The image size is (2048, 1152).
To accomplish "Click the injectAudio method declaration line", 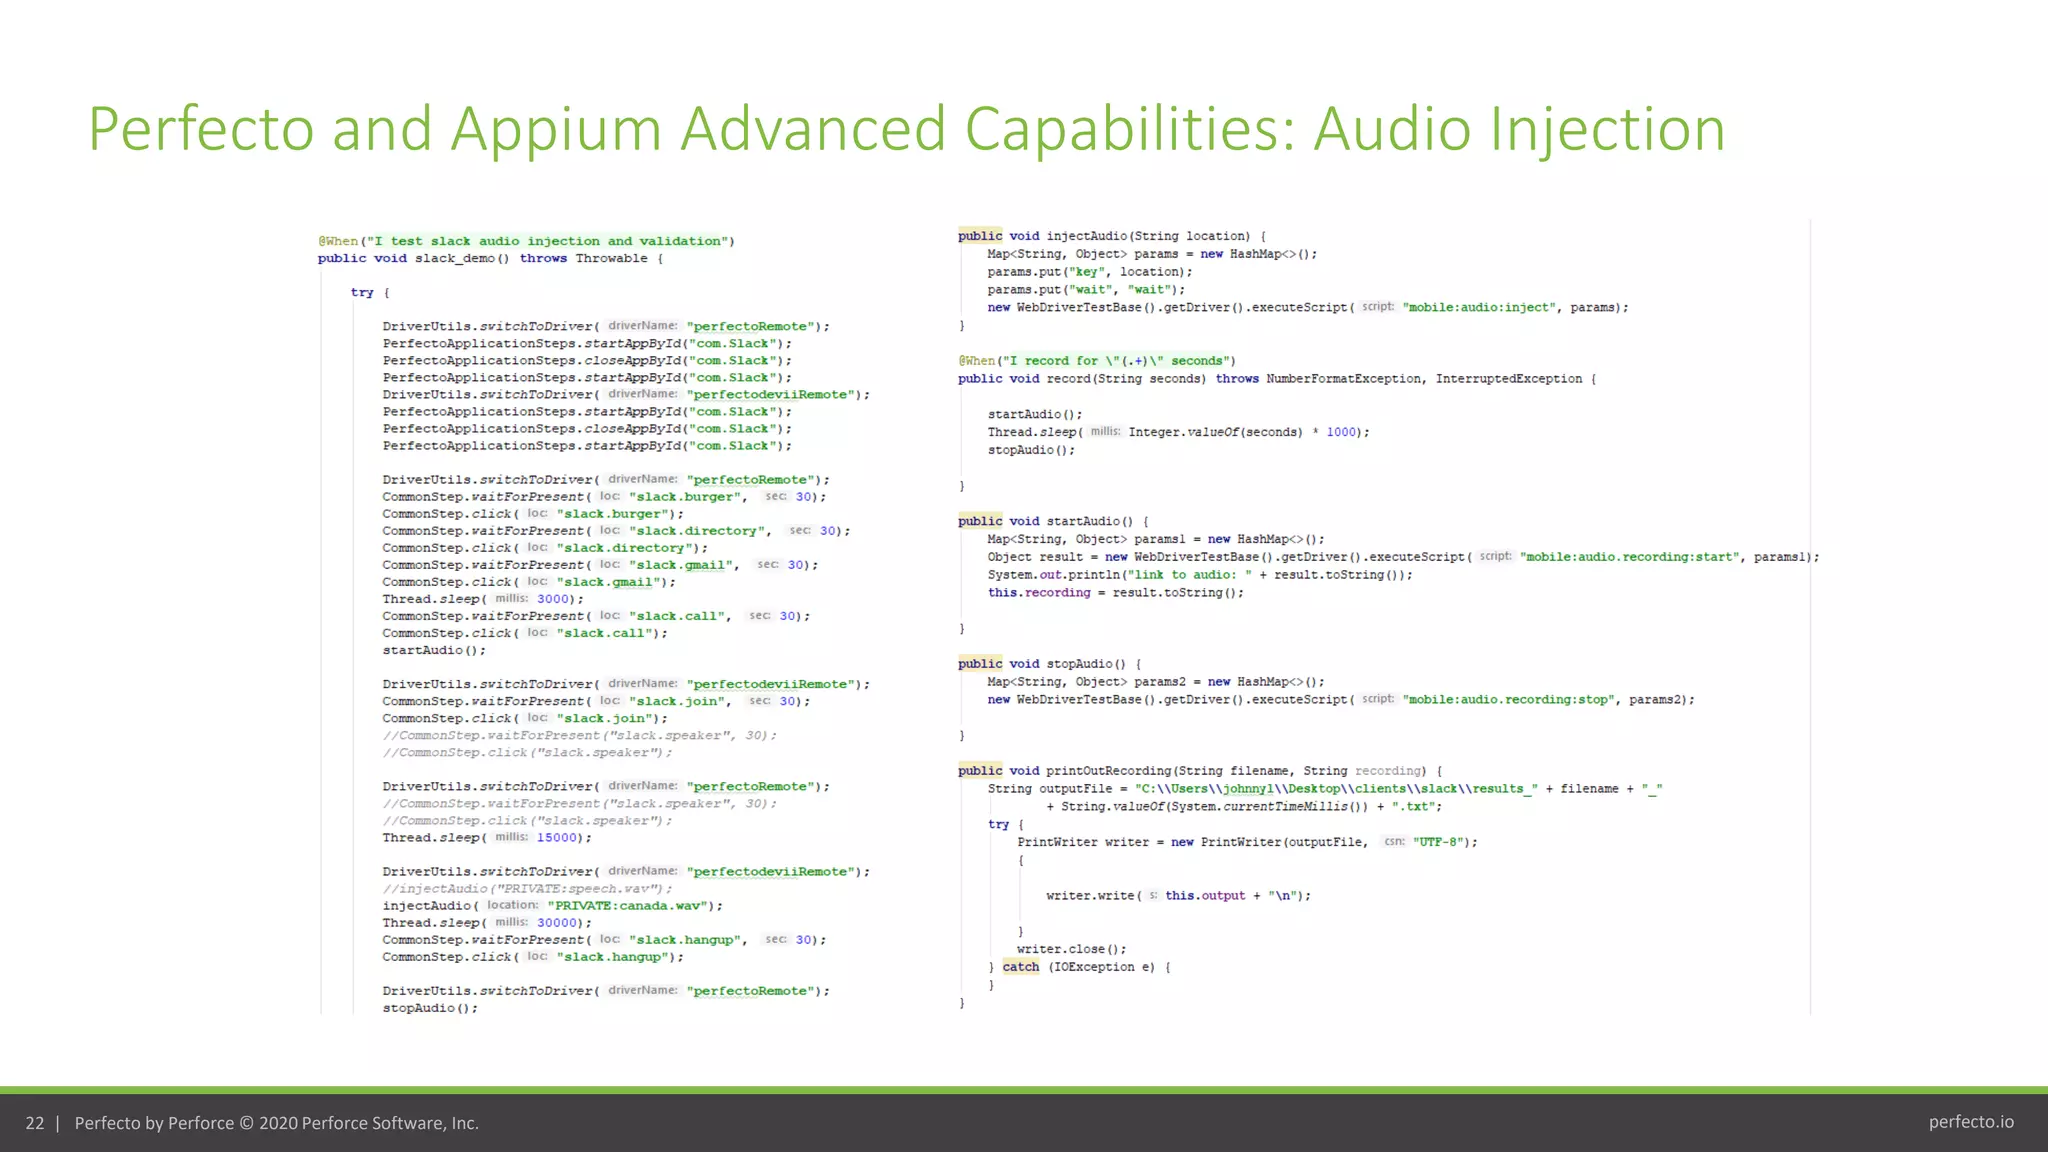I will (1111, 236).
